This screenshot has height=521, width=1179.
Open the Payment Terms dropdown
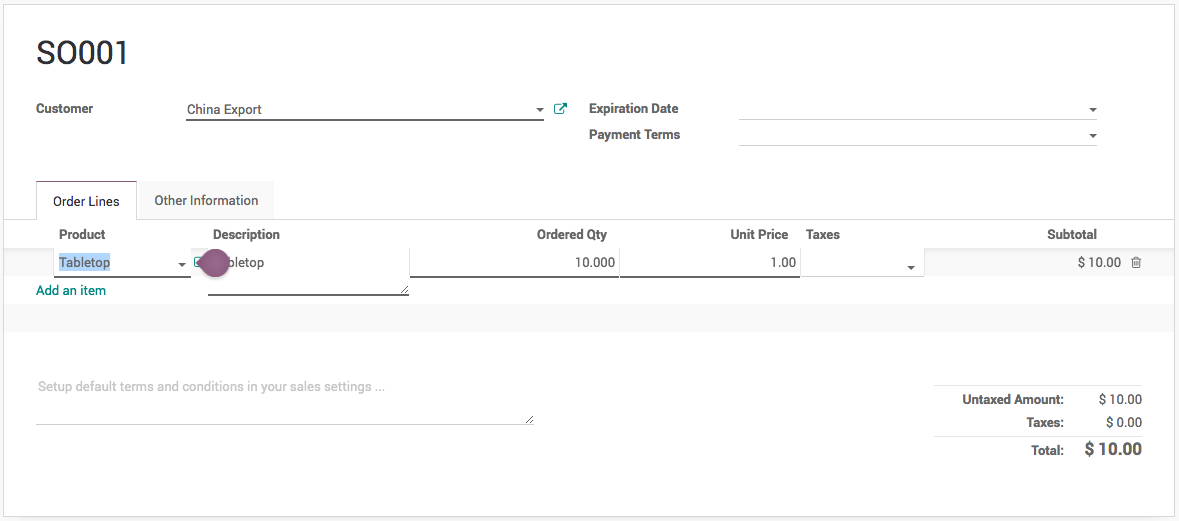point(1093,136)
